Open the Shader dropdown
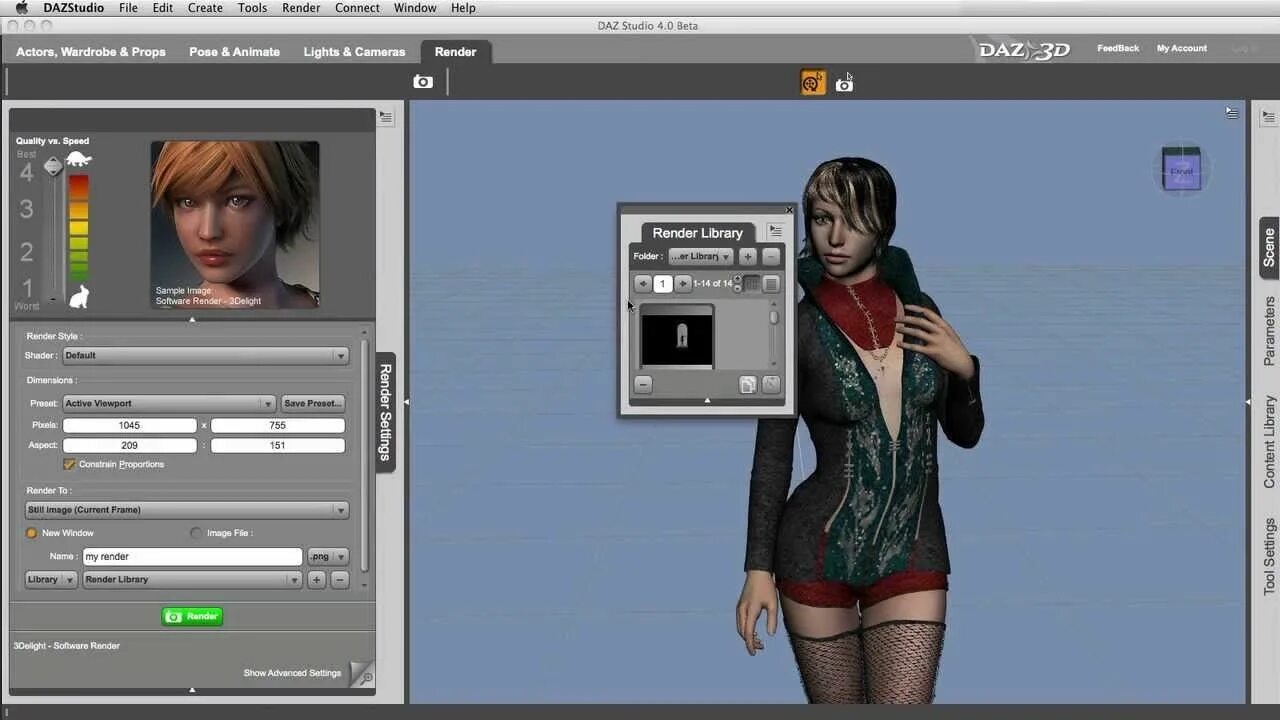 tap(205, 355)
